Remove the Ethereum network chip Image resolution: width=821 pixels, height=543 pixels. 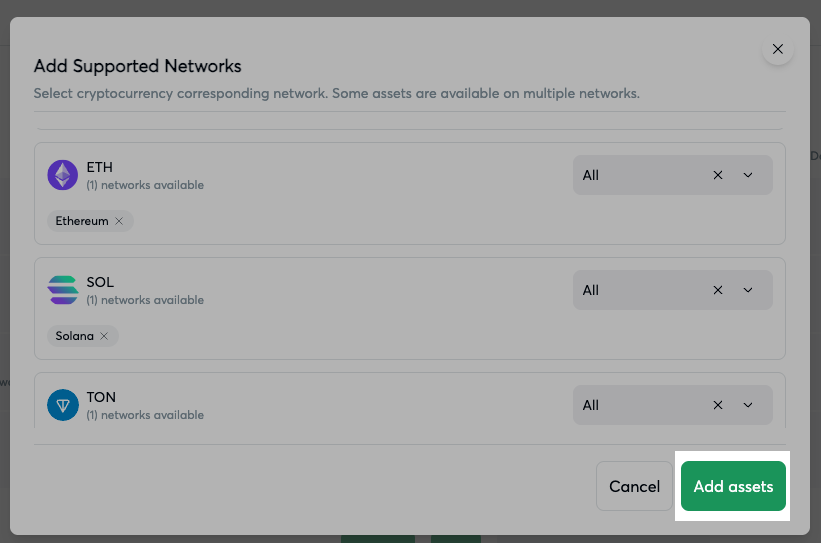119,221
